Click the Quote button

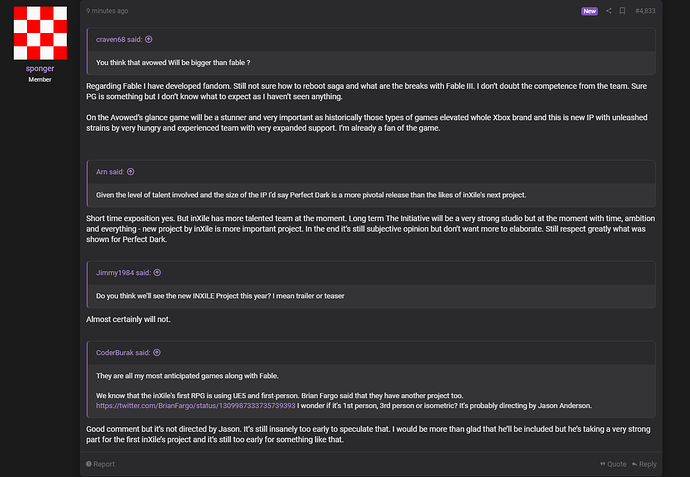click(612, 464)
